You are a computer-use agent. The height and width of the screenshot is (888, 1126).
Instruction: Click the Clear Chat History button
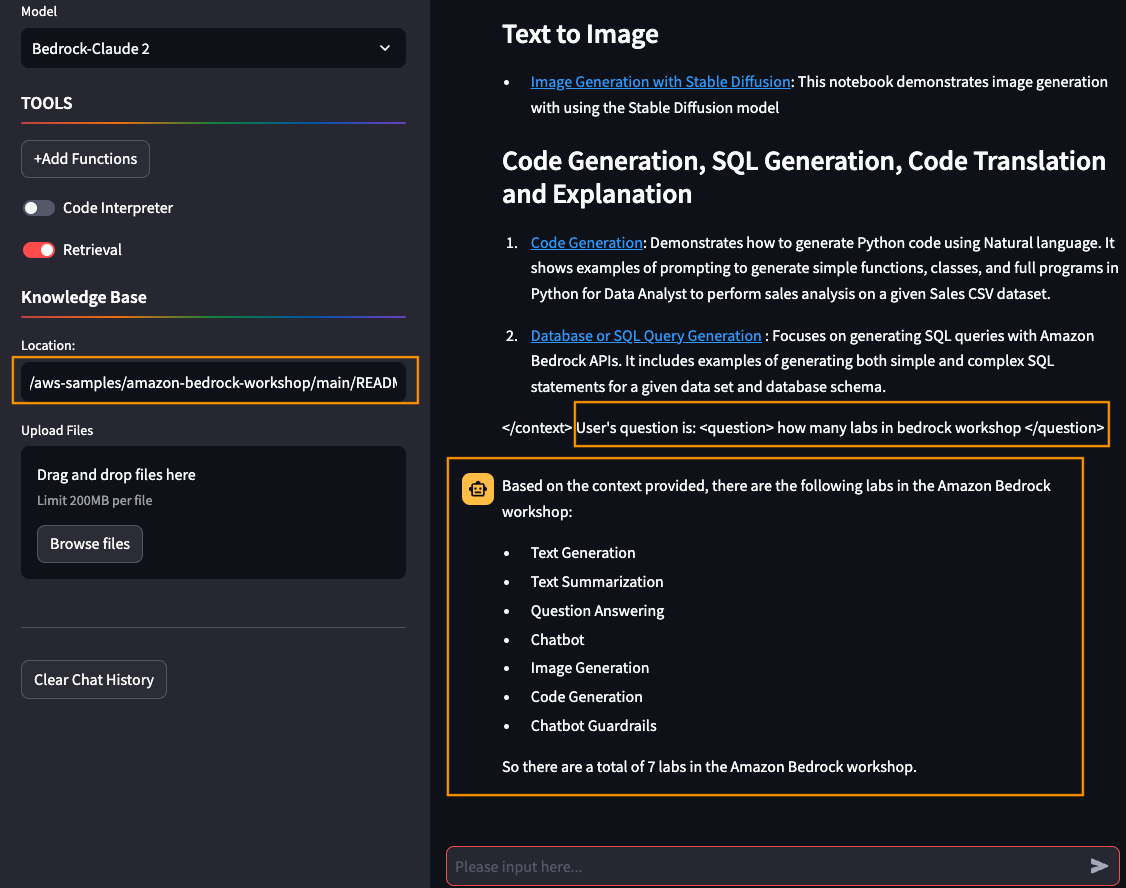click(94, 680)
